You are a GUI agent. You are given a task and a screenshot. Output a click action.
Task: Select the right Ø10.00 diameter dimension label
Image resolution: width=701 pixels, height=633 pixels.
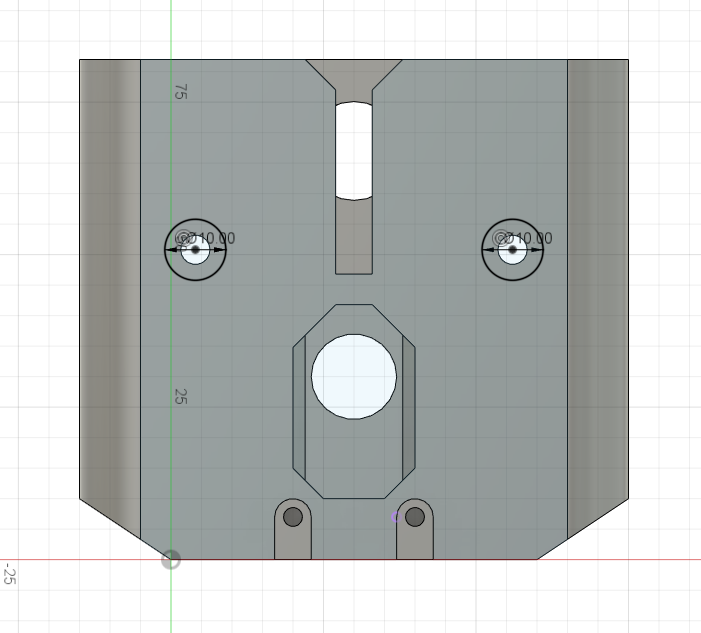(527, 238)
